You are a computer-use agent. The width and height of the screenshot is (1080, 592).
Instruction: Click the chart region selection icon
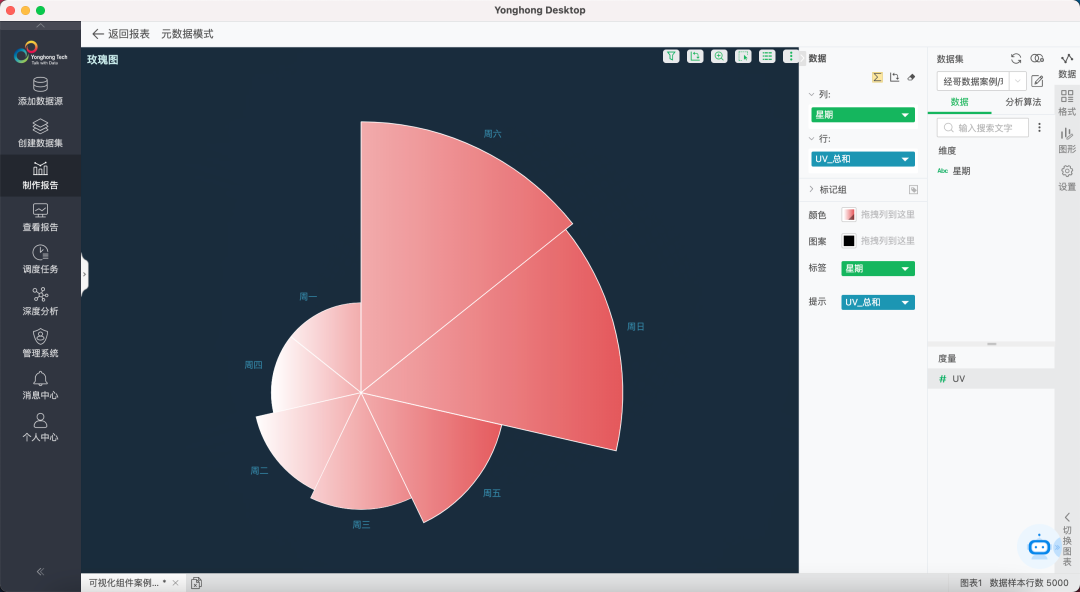coord(743,57)
